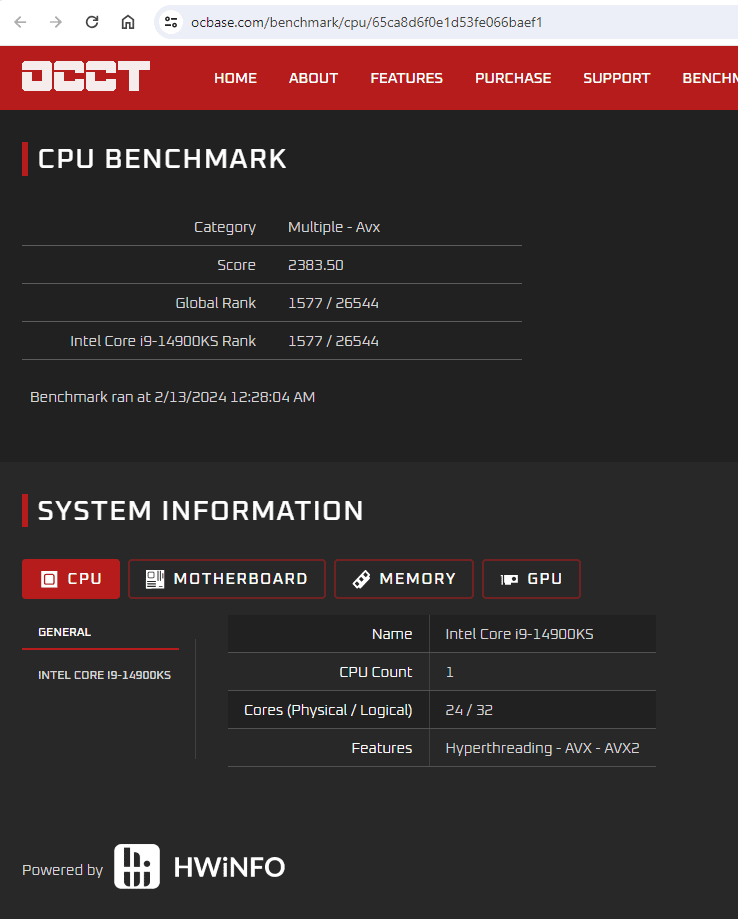This screenshot has width=738, height=919.
Task: Open the ABOUT menu item
Action: tap(314, 78)
